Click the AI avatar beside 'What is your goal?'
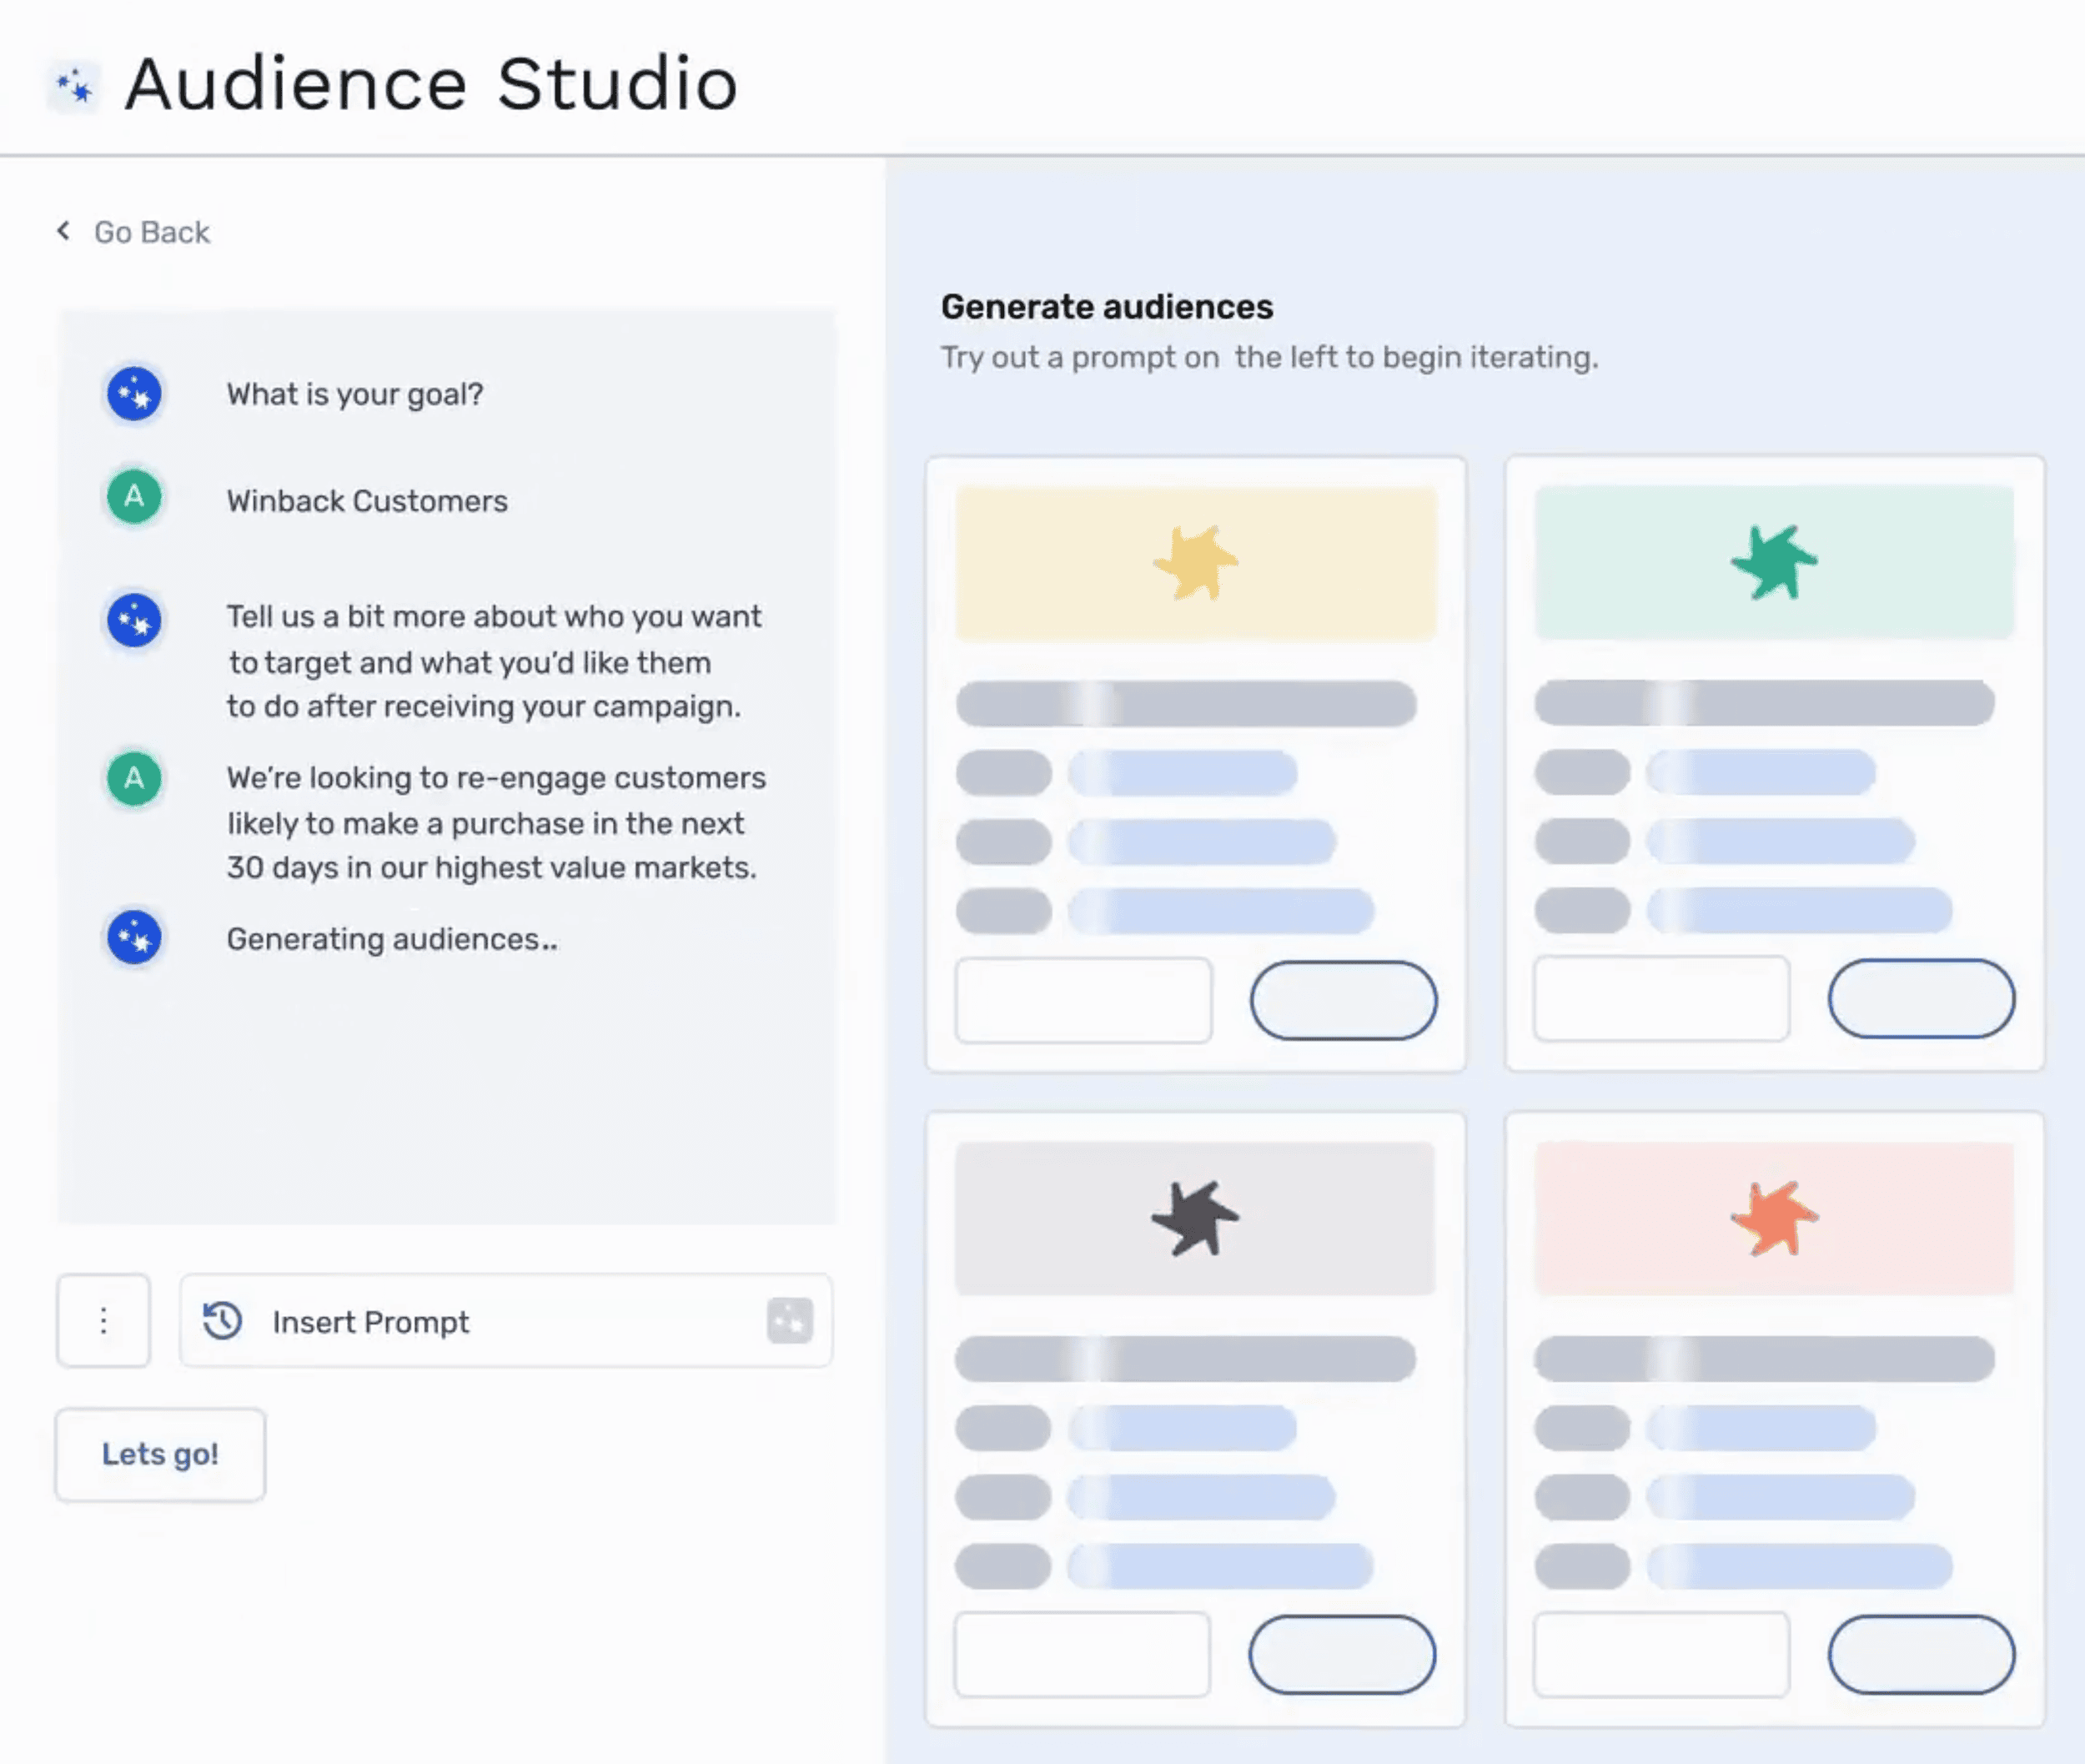The image size is (2085, 1764). click(133, 394)
